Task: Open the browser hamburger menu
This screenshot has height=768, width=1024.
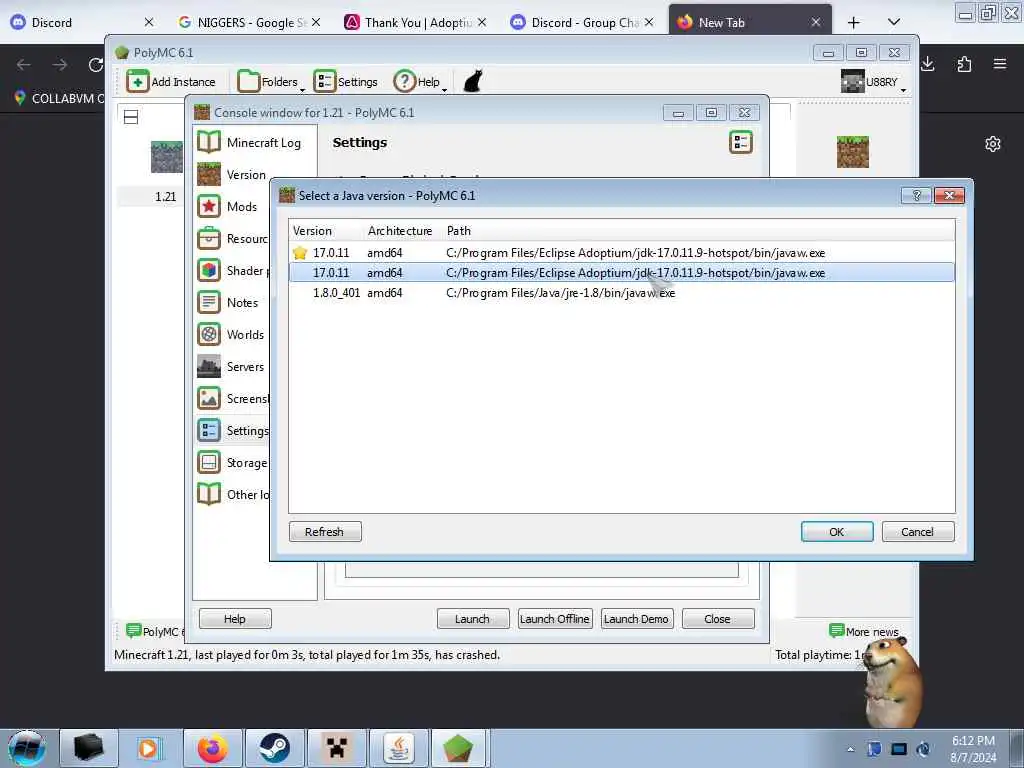Action: coord(1000,64)
